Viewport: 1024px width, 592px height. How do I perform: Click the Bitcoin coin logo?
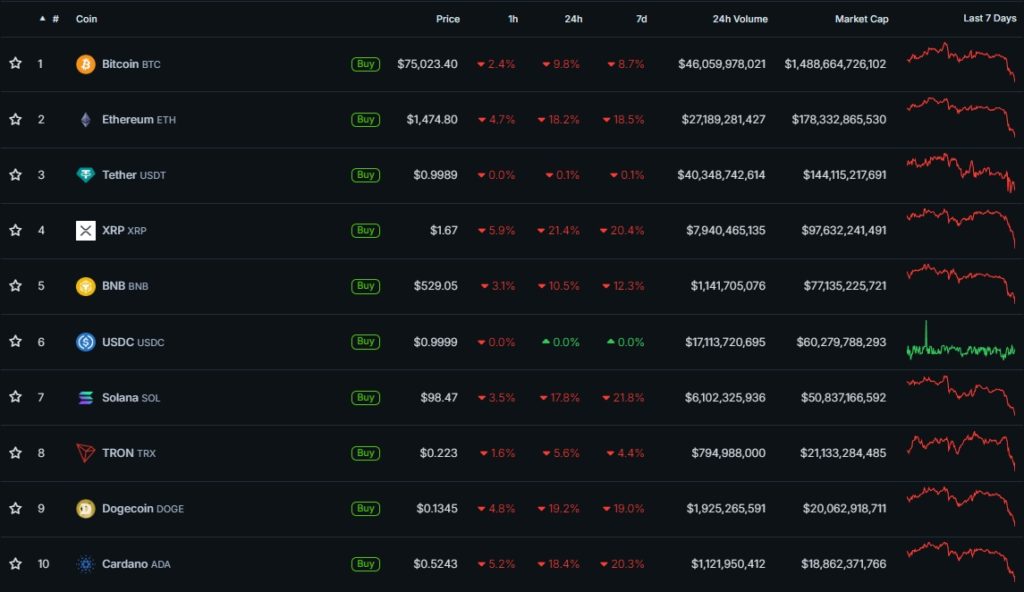click(86, 63)
